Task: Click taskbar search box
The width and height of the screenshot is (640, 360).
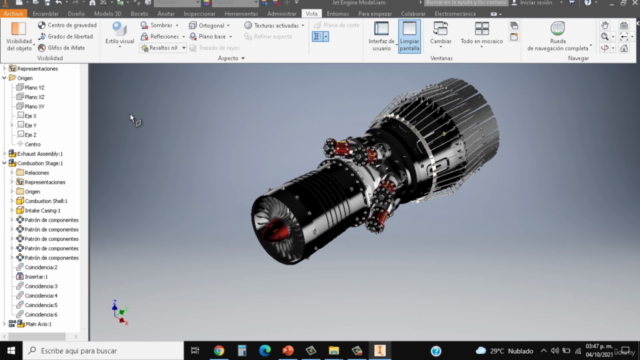Action: coord(103,351)
